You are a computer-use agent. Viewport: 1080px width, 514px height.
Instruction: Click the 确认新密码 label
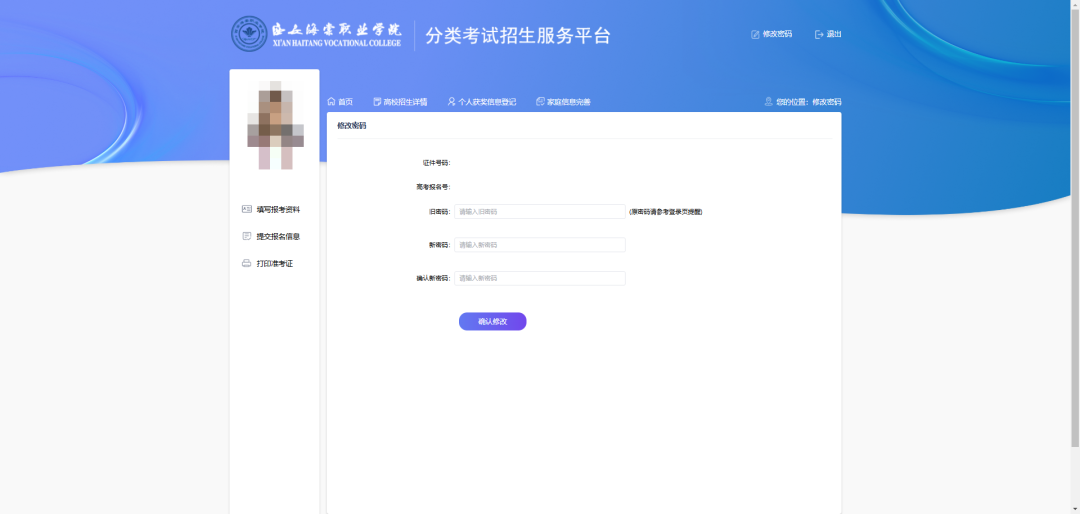click(433, 278)
